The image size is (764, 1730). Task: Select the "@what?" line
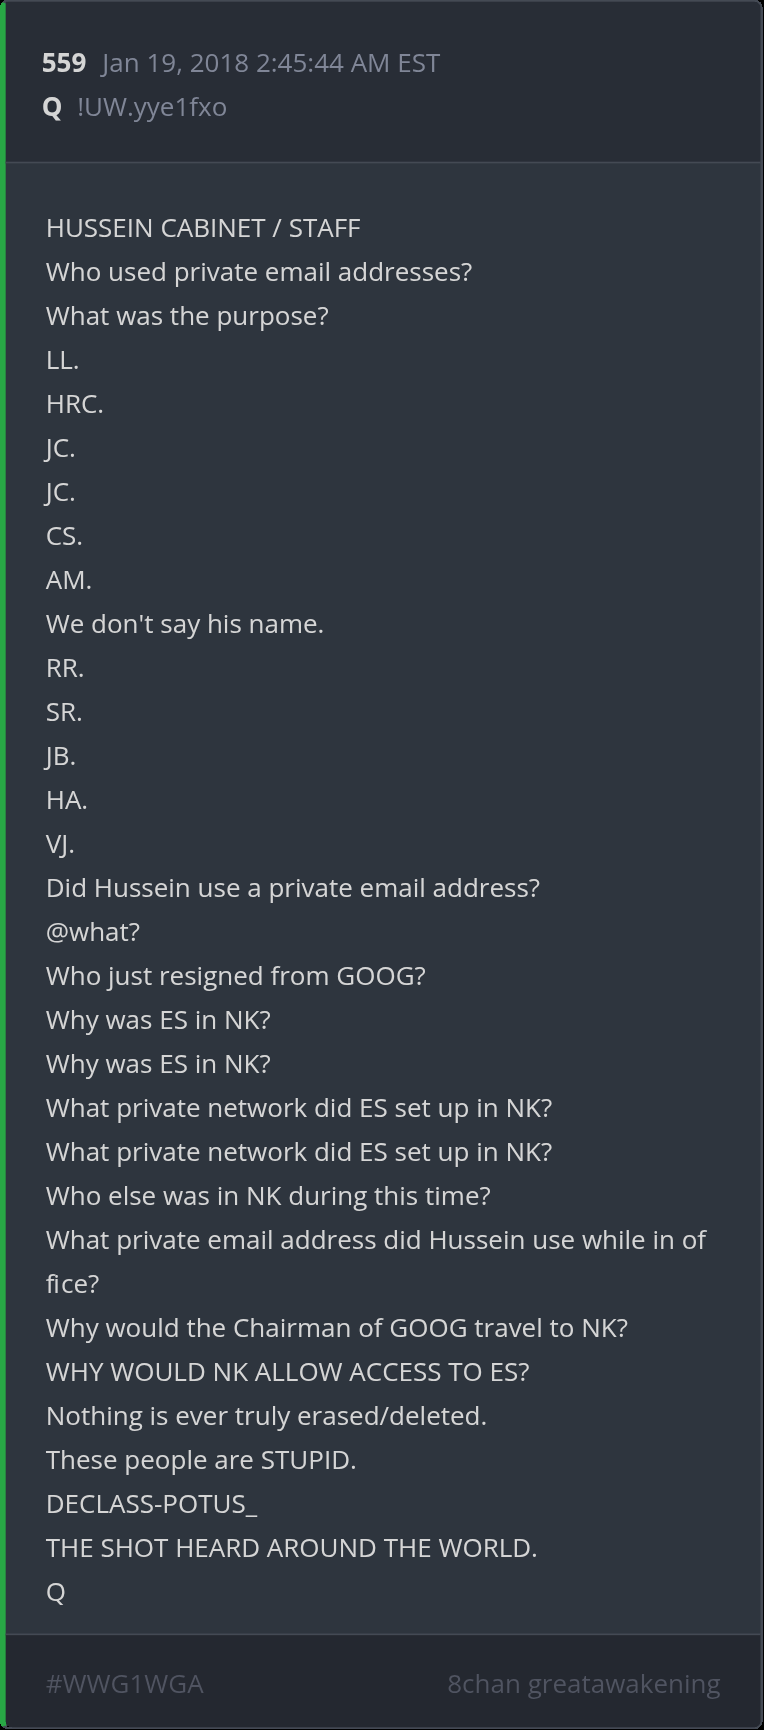(x=93, y=932)
